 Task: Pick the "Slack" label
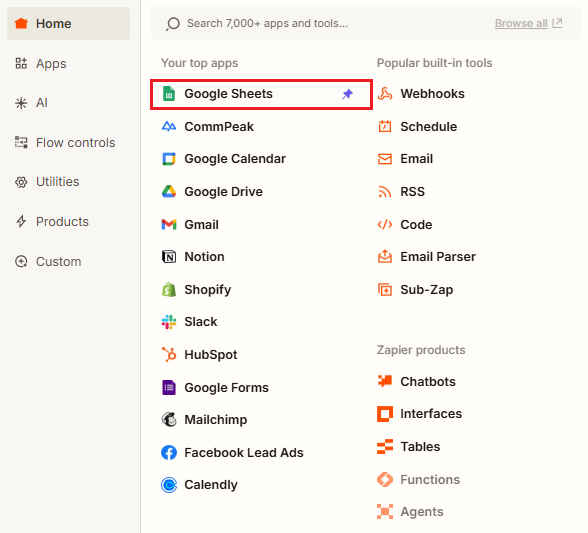click(x=201, y=322)
